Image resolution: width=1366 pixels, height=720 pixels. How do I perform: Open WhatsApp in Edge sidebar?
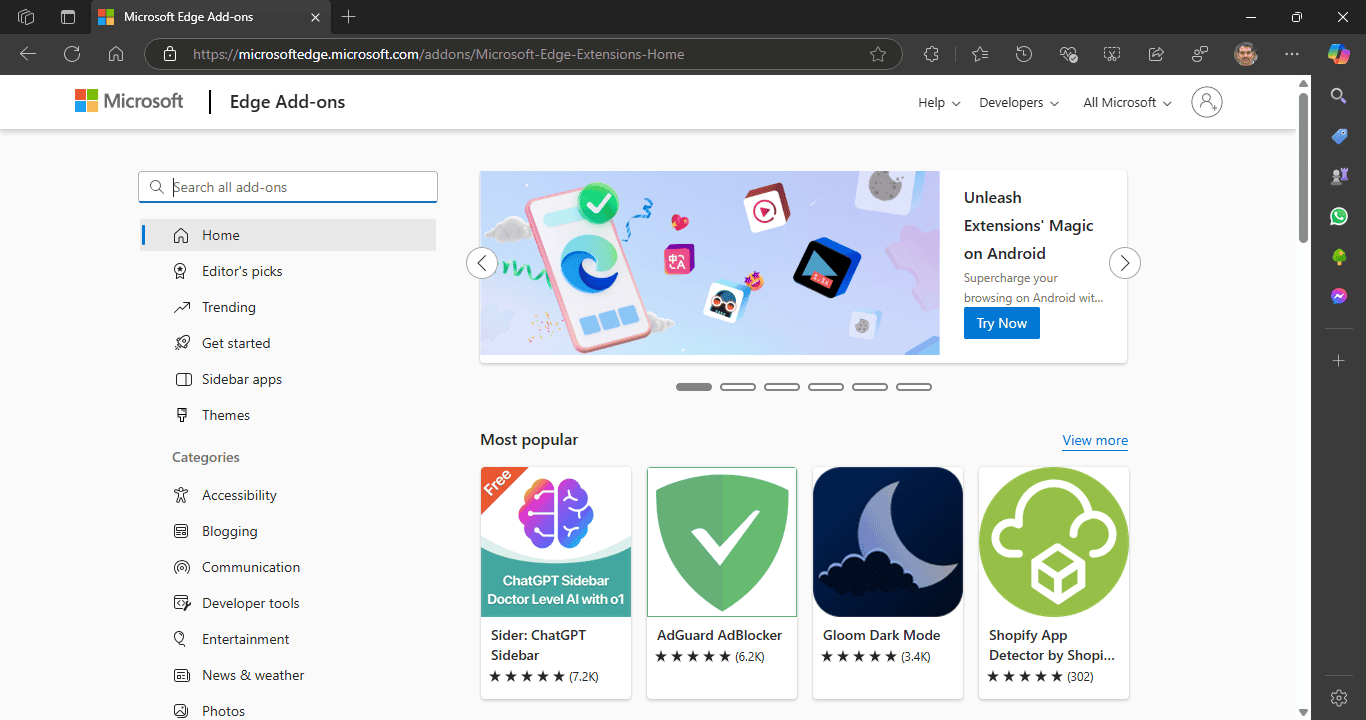click(1339, 216)
